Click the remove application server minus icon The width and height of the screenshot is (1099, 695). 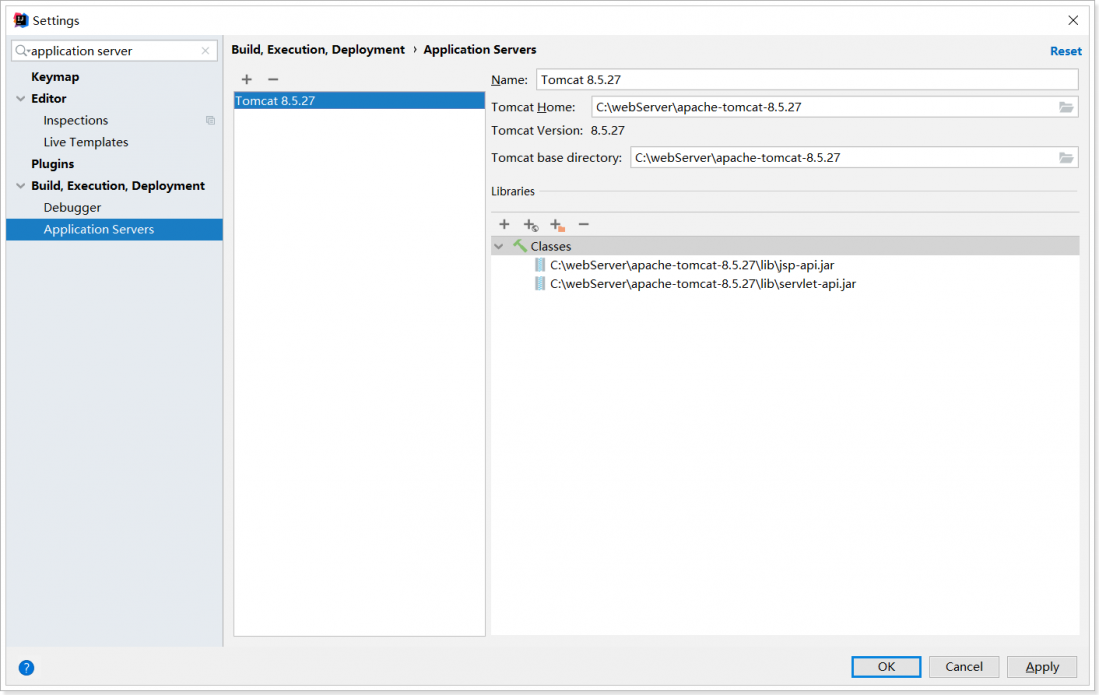click(272, 79)
